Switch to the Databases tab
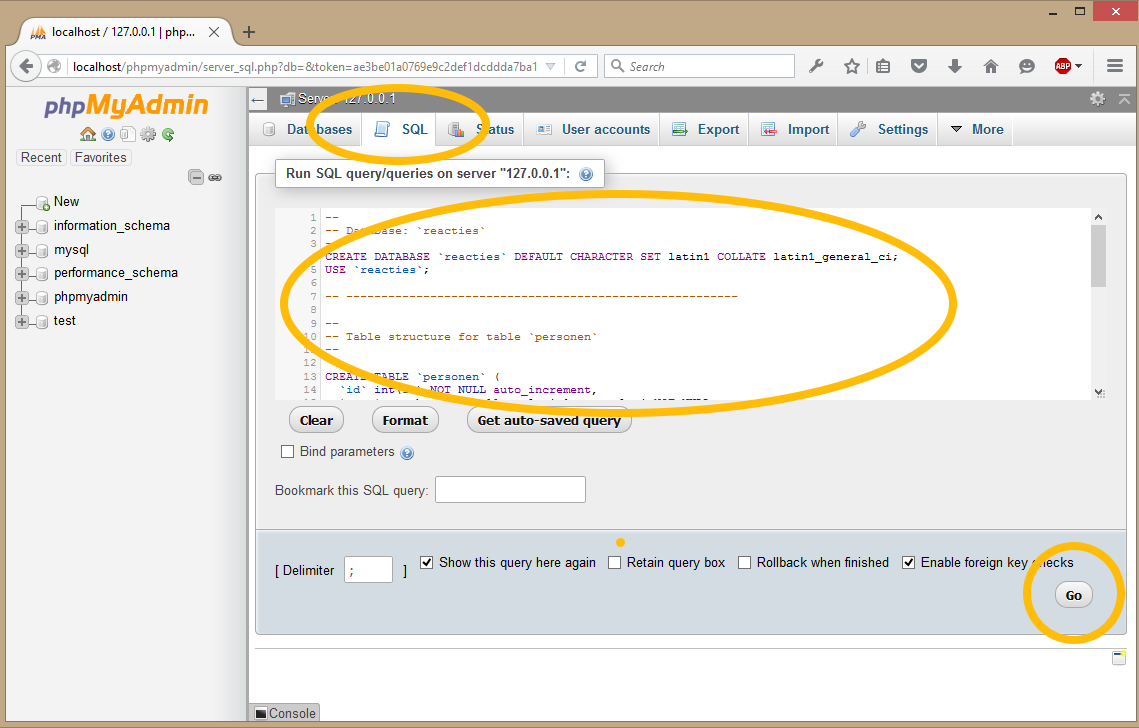Screen dimensions: 1139x728 tap(308, 129)
